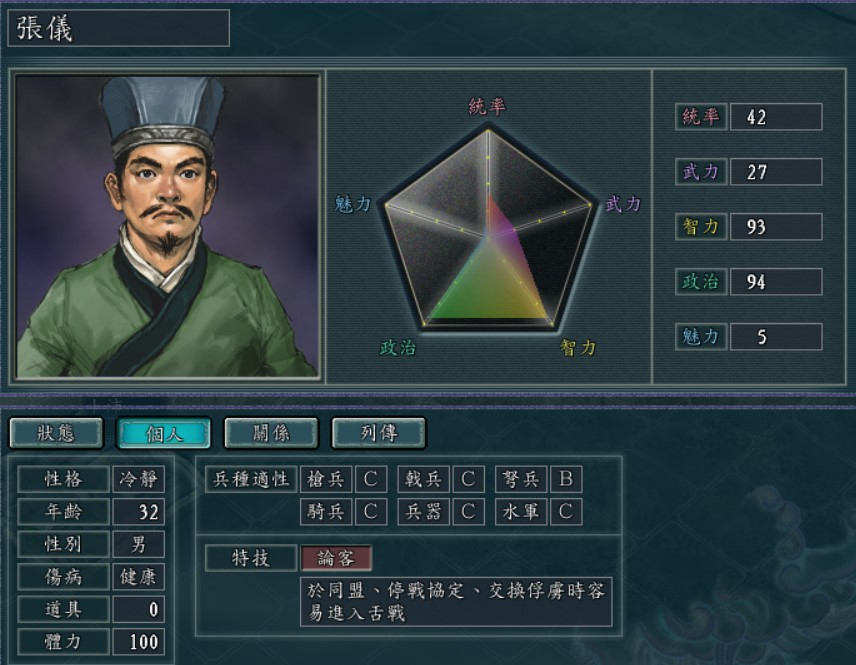Open the 關係 tab
The width and height of the screenshot is (856, 665).
271,433
